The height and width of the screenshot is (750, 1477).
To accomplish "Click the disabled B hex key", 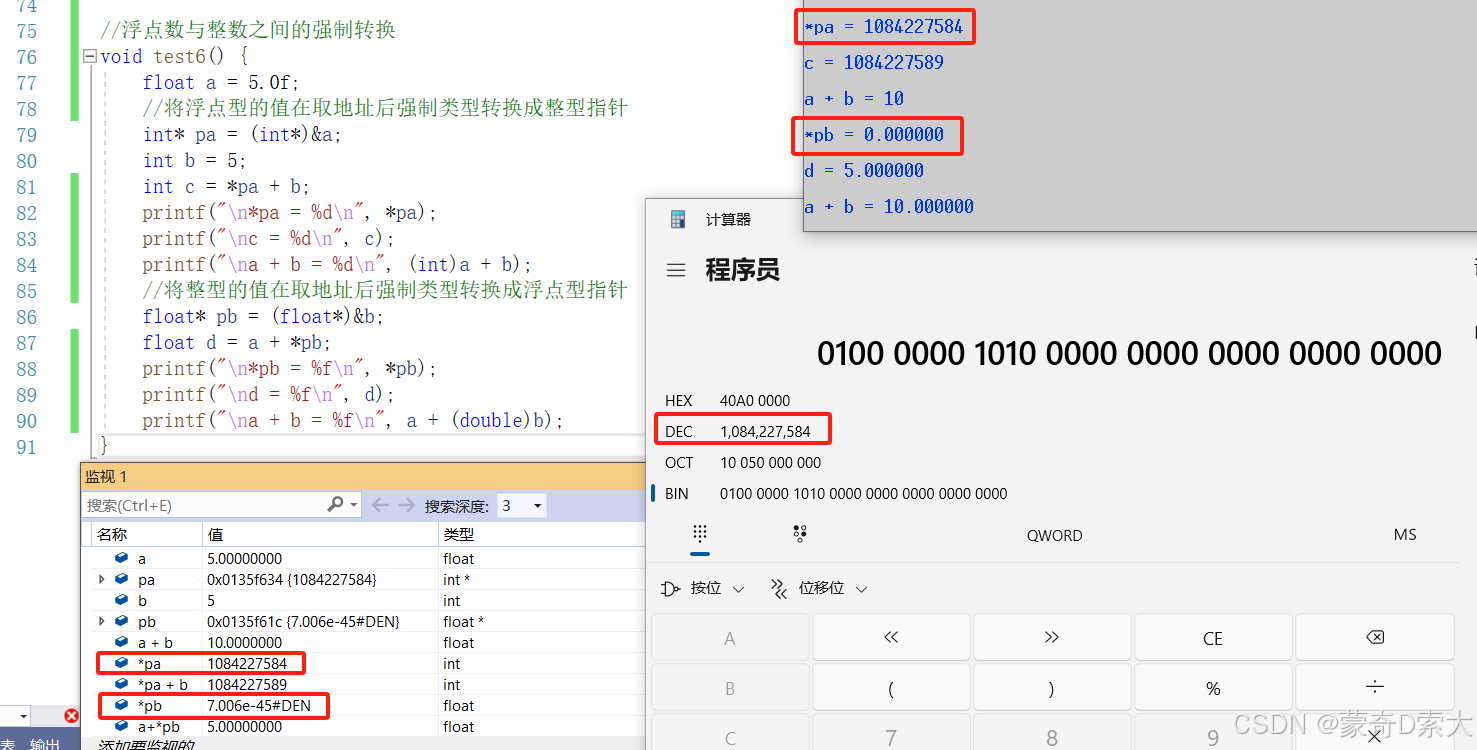I will point(730,688).
